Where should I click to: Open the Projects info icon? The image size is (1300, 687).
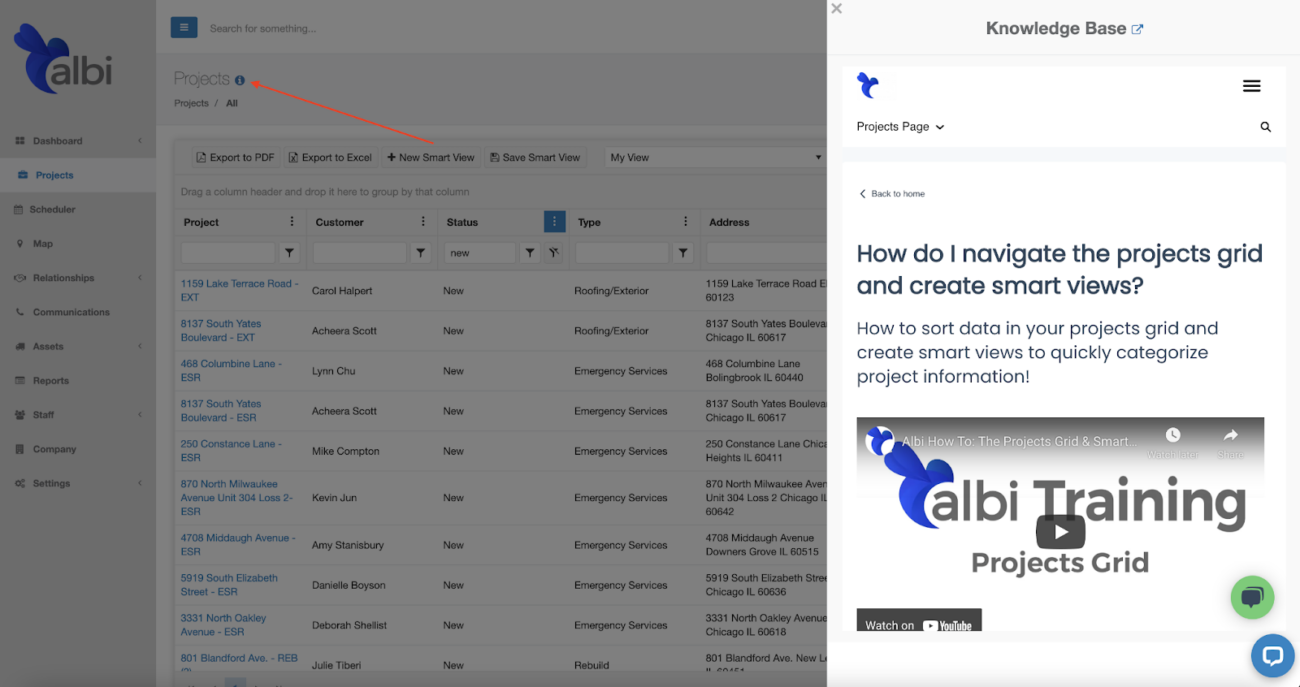pos(240,80)
